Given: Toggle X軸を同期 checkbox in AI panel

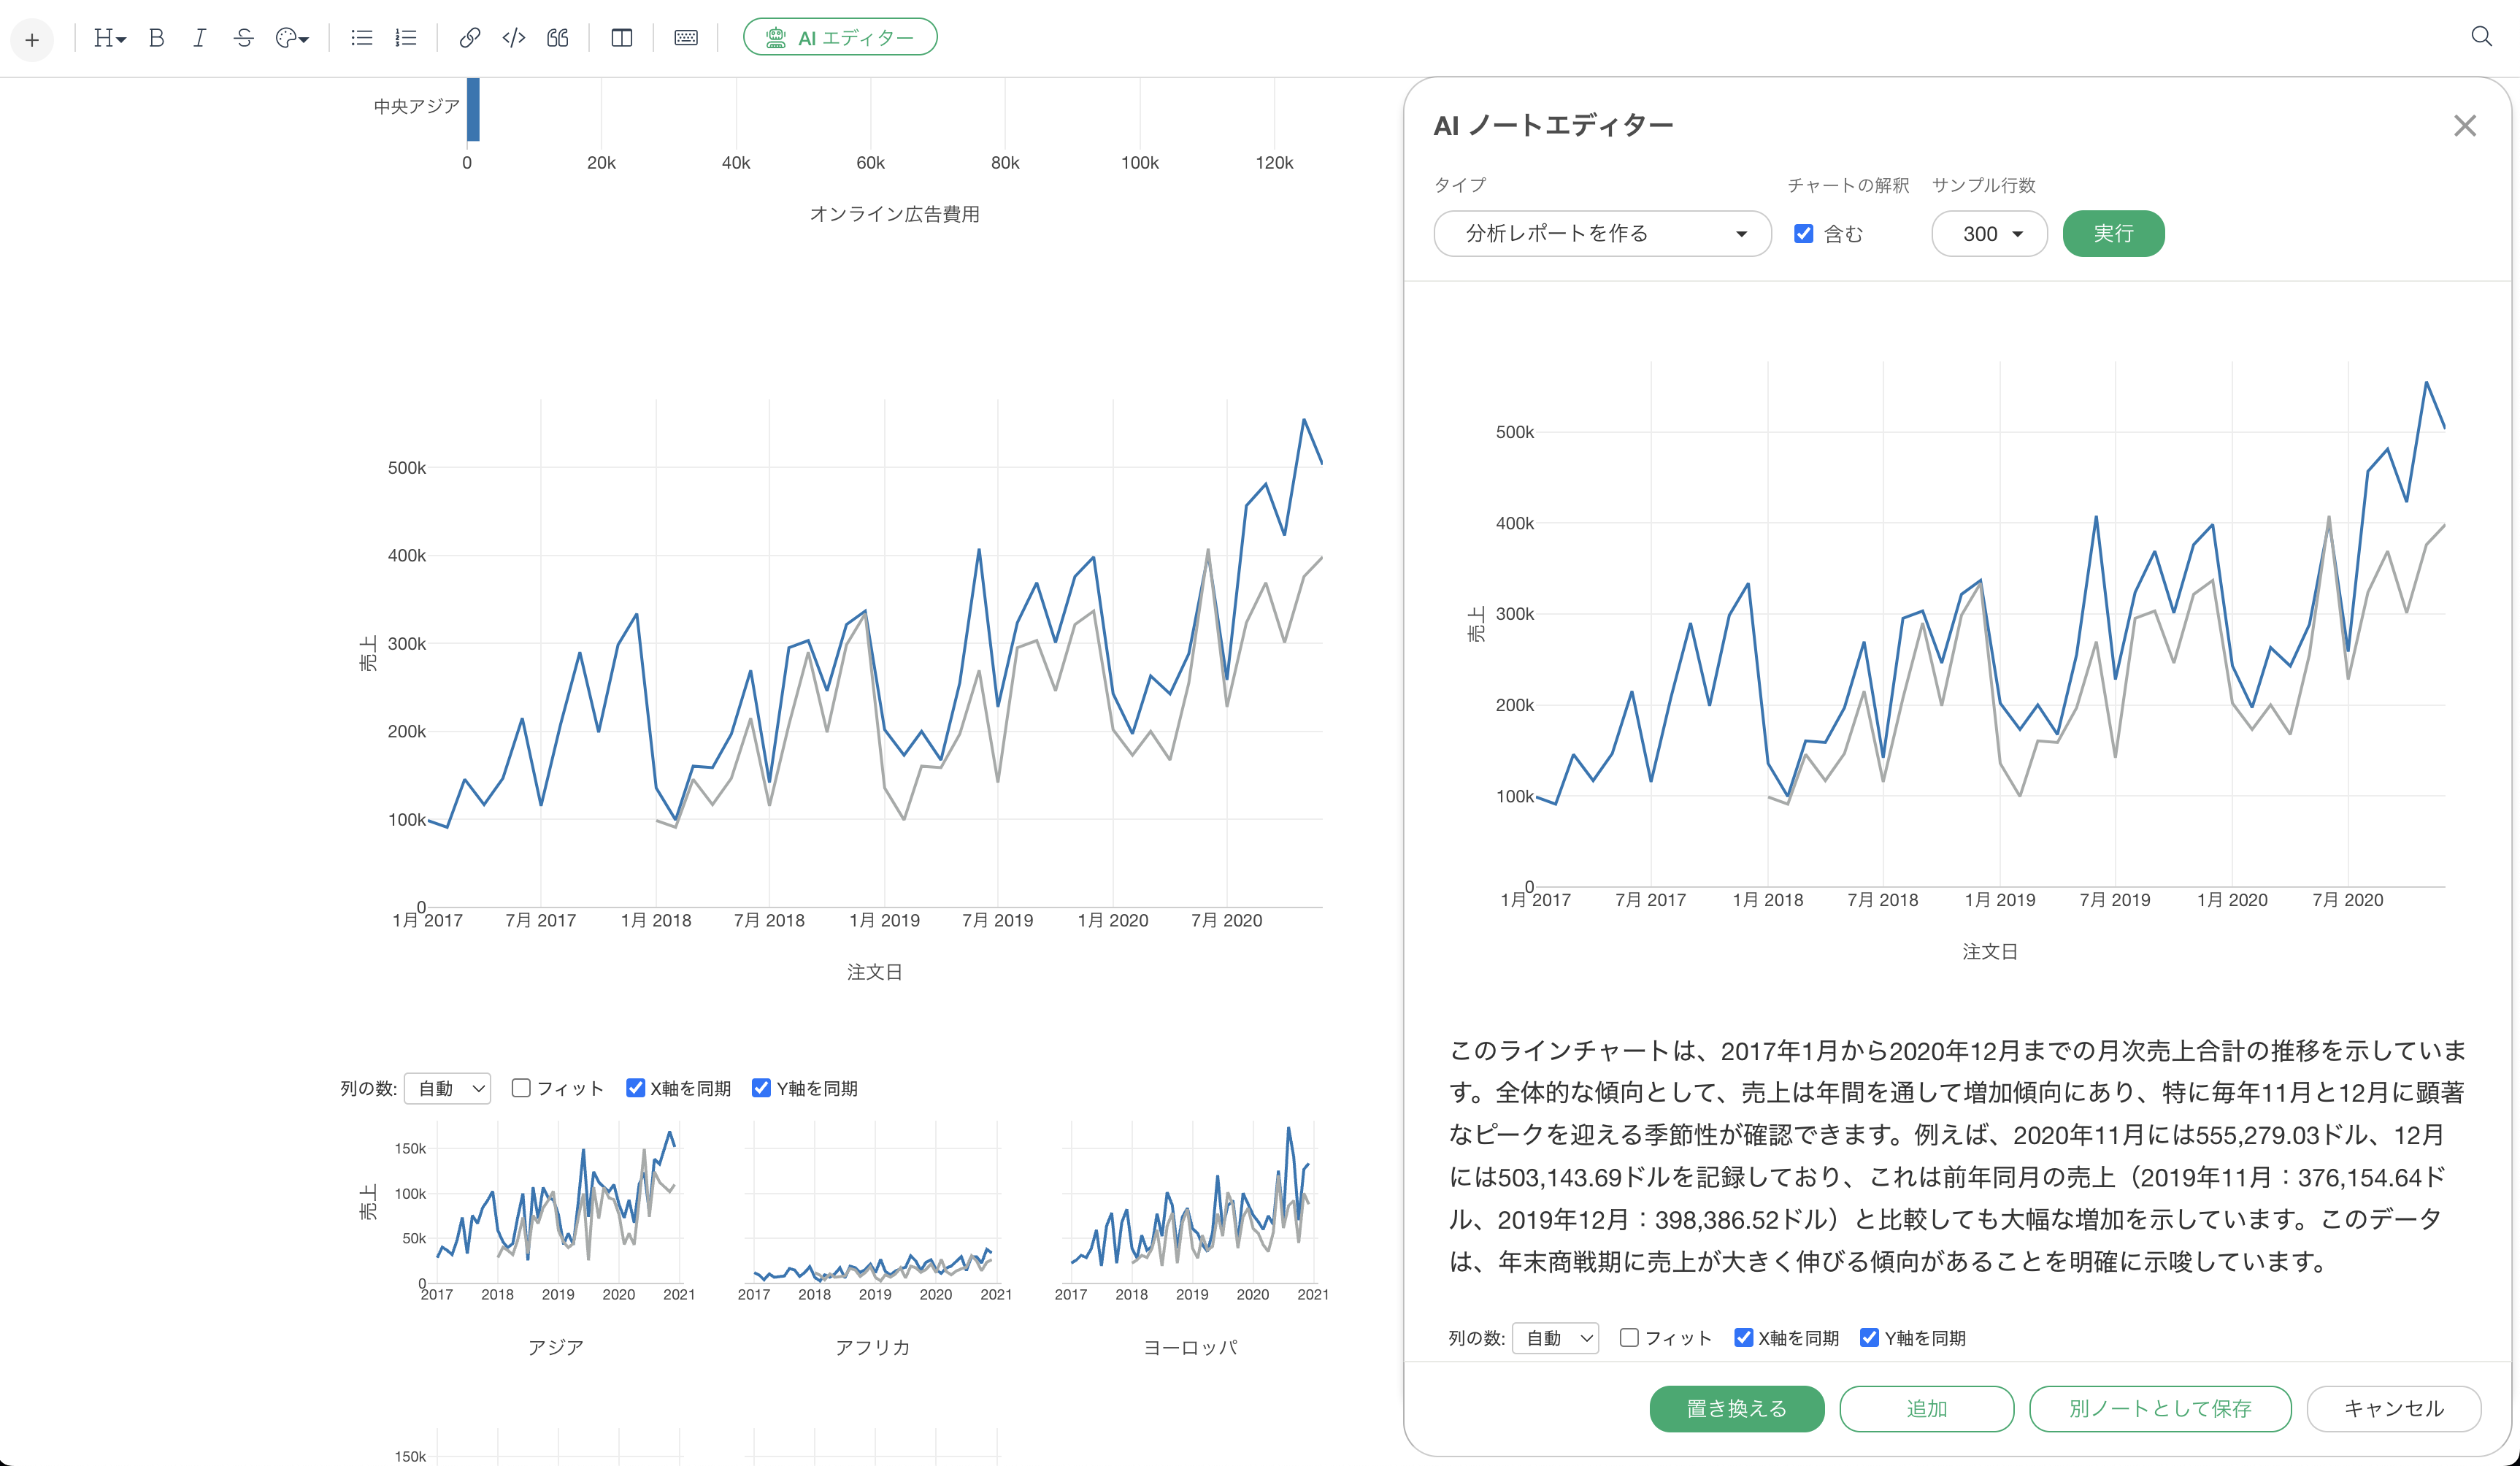Looking at the screenshot, I should coord(1743,1337).
